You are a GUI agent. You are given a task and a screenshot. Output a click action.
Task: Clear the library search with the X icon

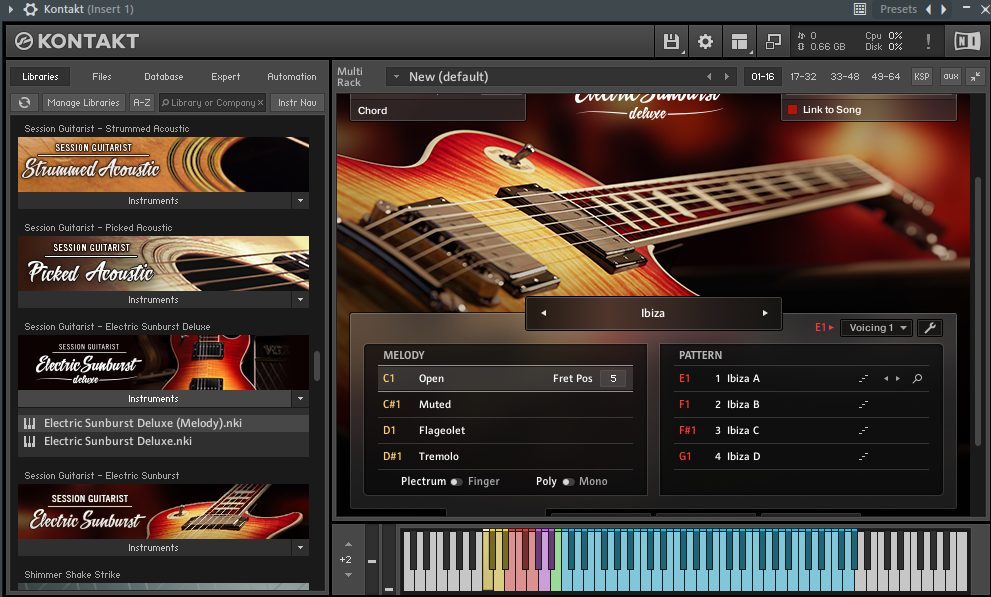(x=260, y=102)
